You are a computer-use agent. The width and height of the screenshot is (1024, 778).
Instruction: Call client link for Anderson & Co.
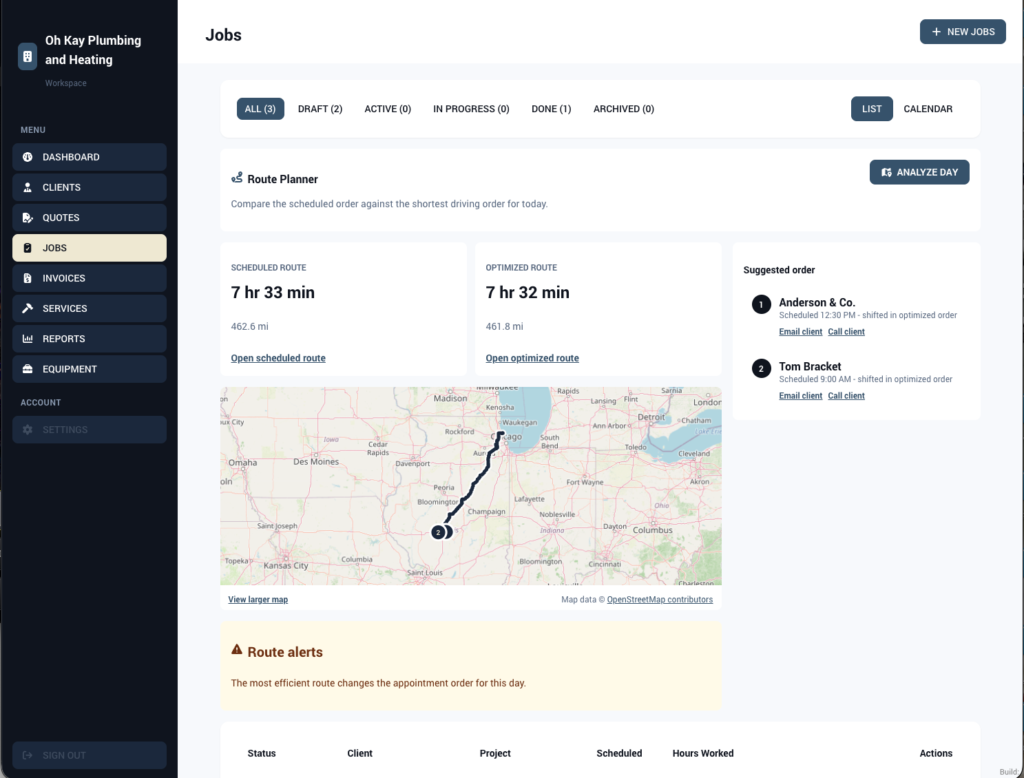[846, 332]
